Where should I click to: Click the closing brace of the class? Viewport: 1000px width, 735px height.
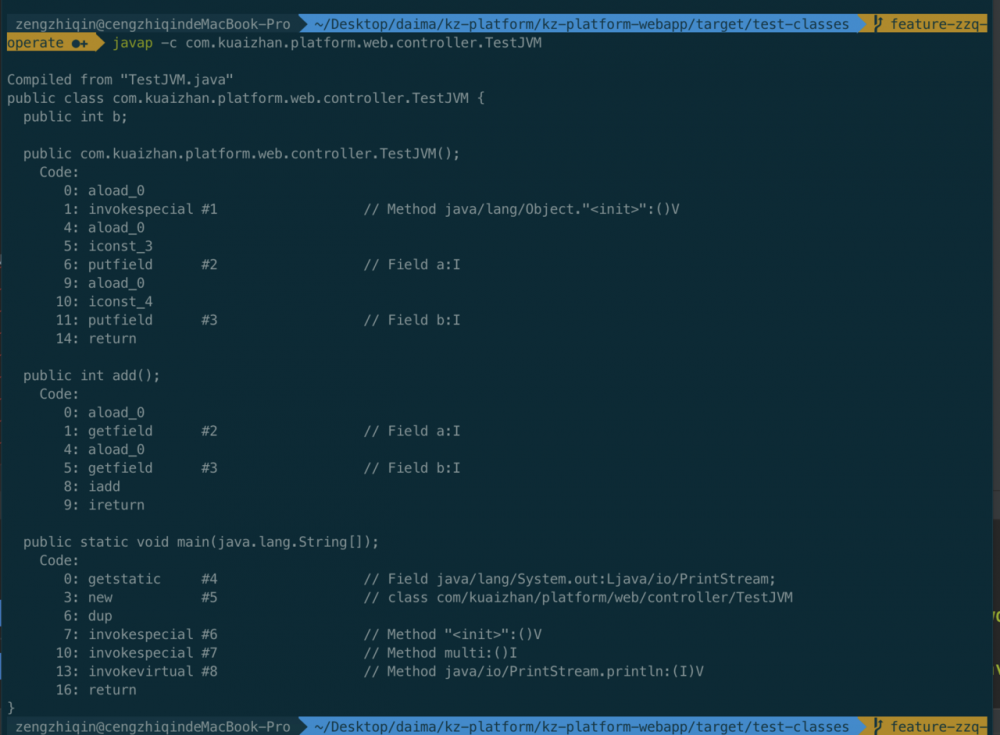click(x=11, y=708)
